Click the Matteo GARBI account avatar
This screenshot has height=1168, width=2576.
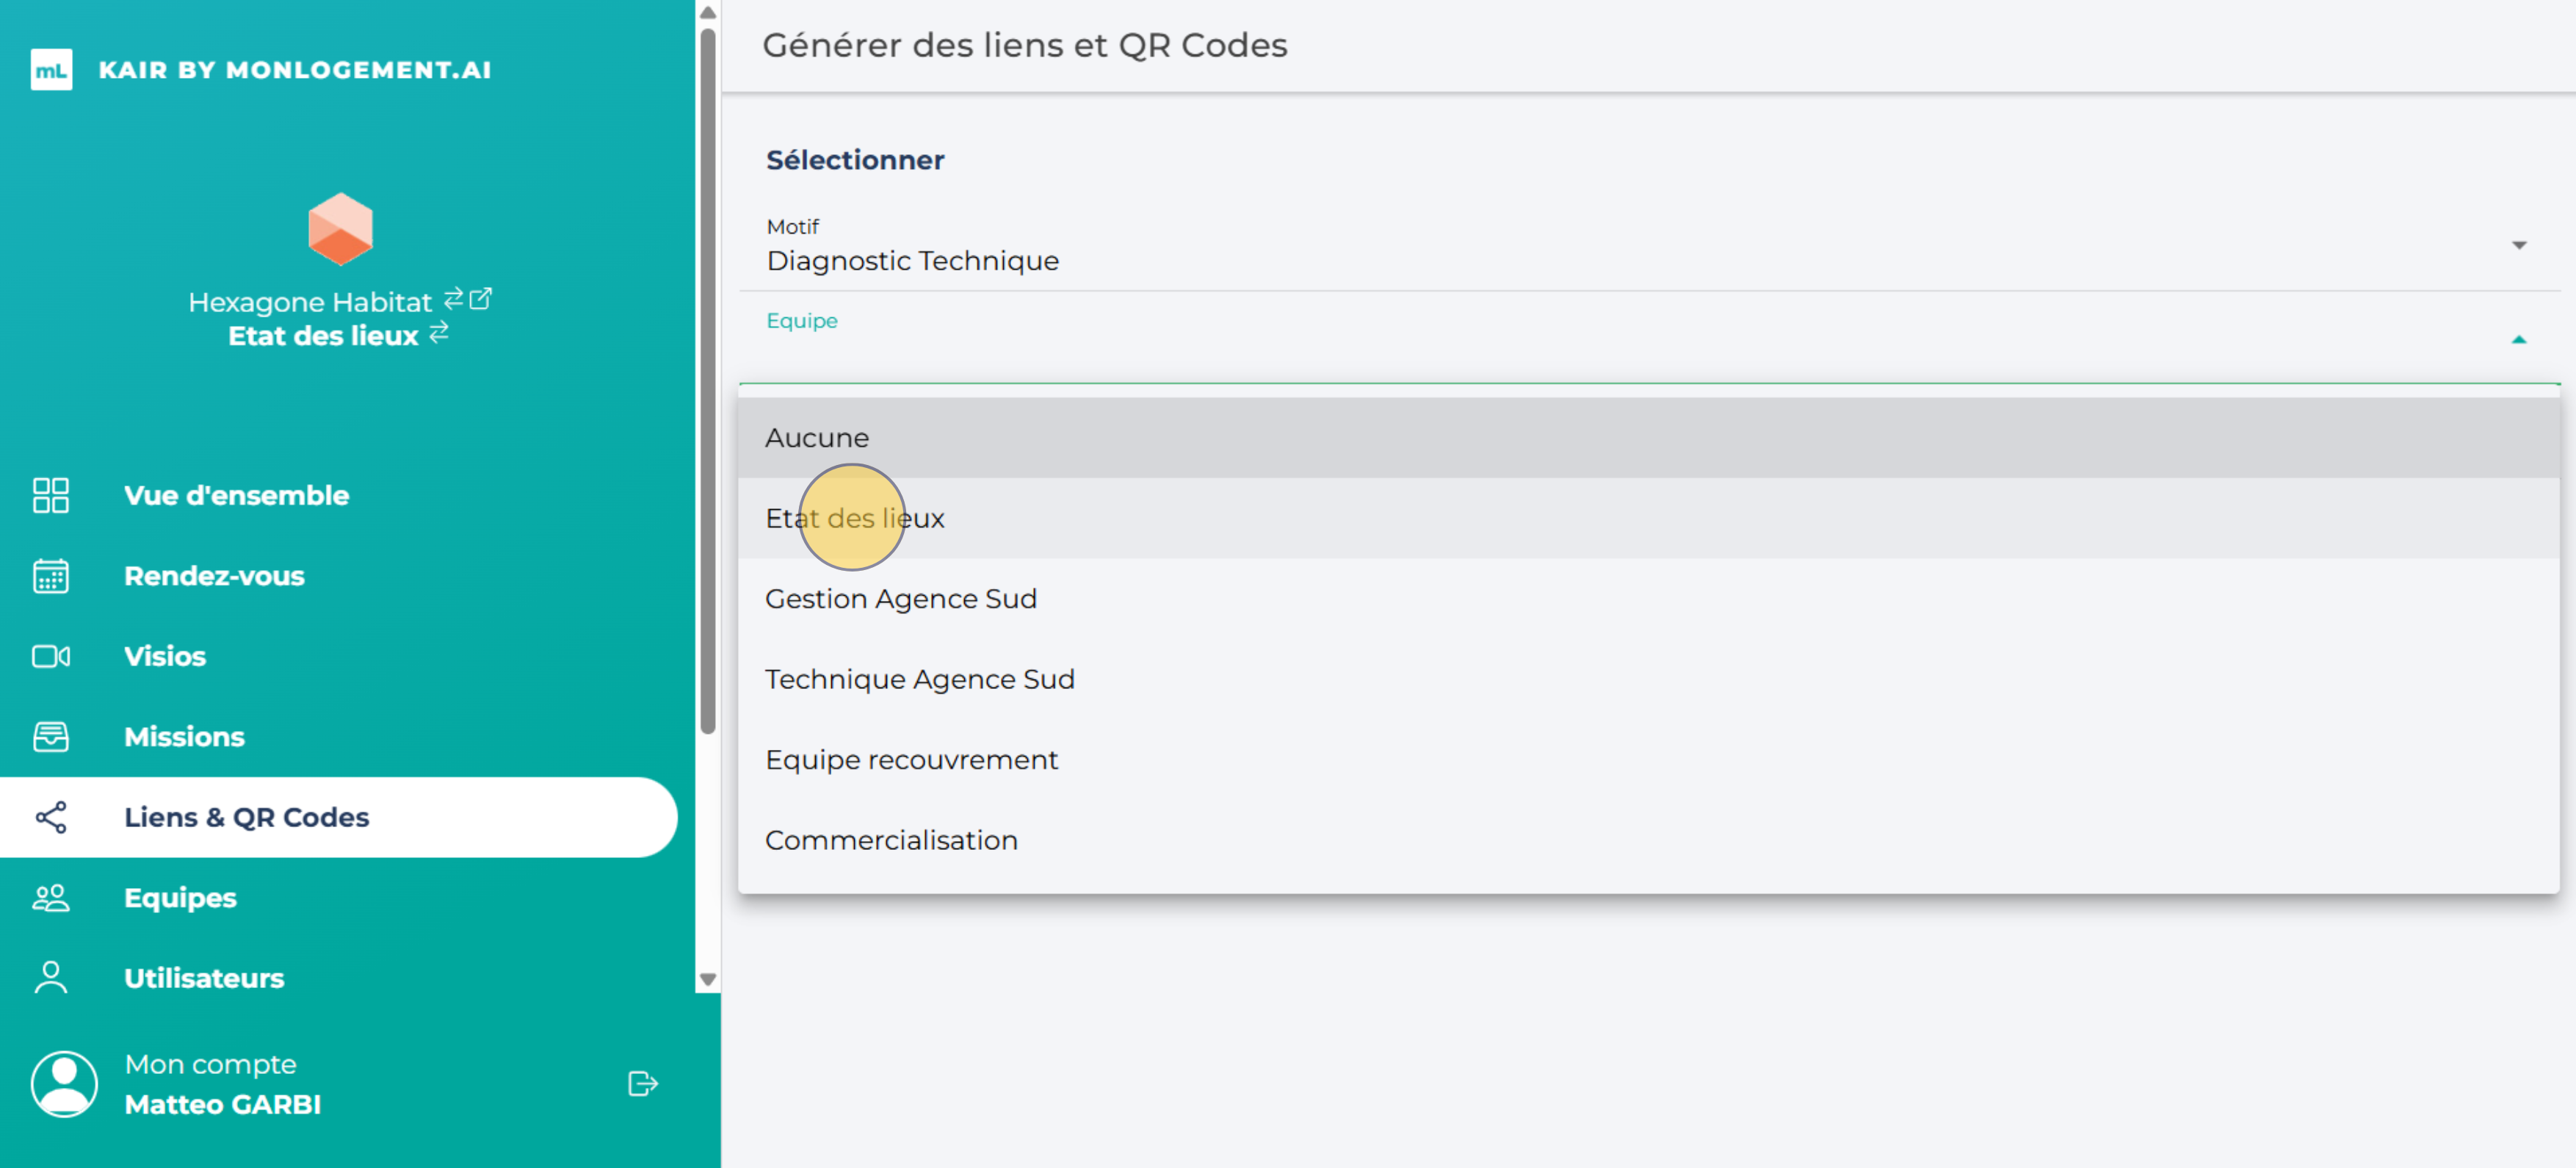click(x=64, y=1083)
